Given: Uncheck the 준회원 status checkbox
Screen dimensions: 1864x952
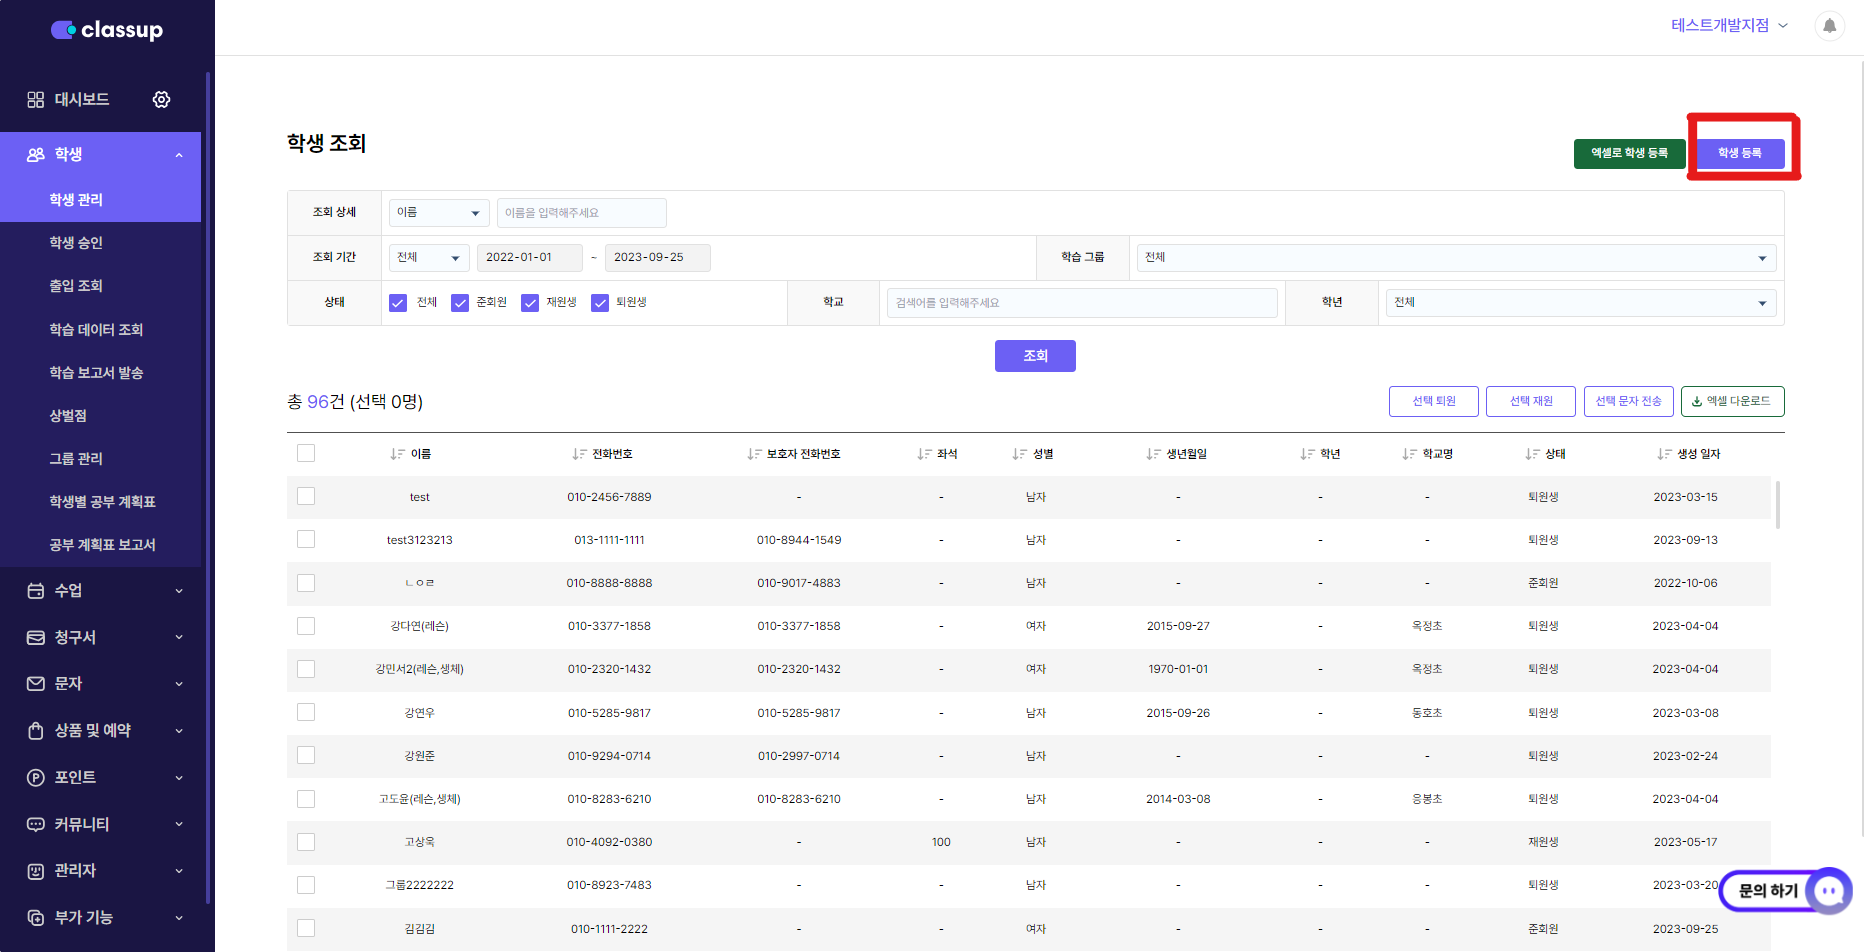Looking at the screenshot, I should (460, 303).
